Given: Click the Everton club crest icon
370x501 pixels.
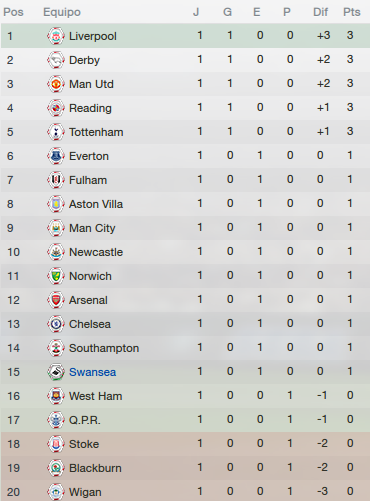Looking at the screenshot, I should [x=56, y=156].
